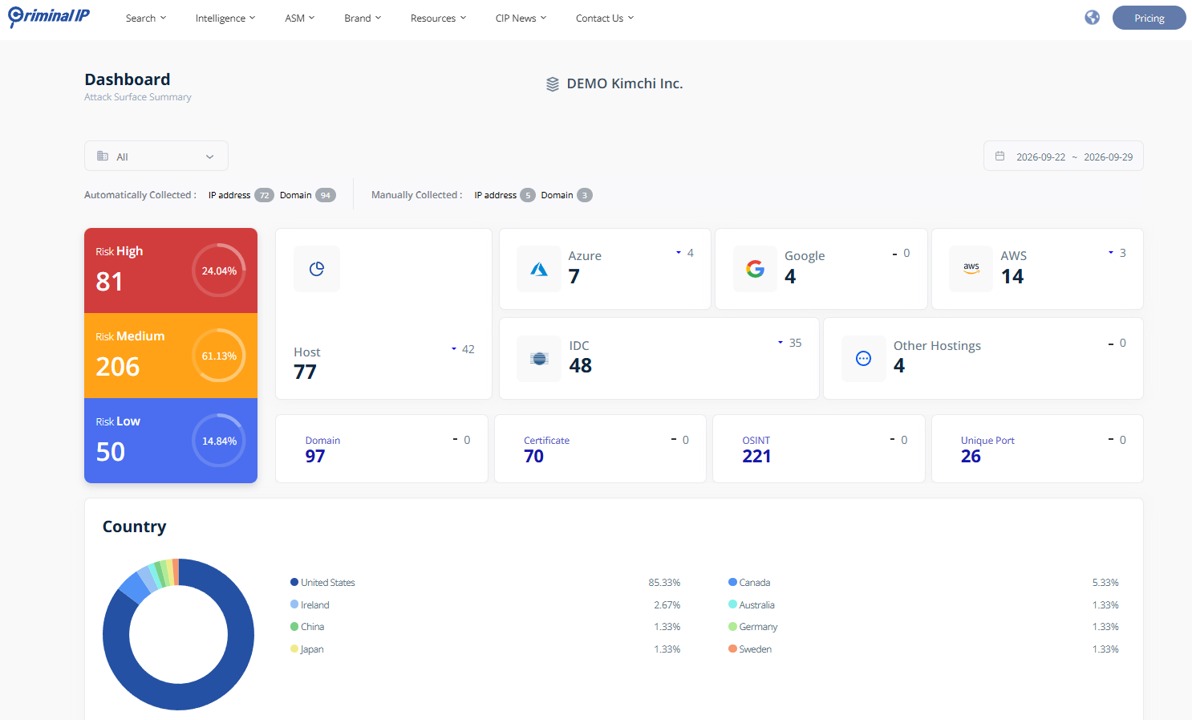The height and width of the screenshot is (720, 1192).
Task: Open the Risk Medium card
Action: click(170, 356)
